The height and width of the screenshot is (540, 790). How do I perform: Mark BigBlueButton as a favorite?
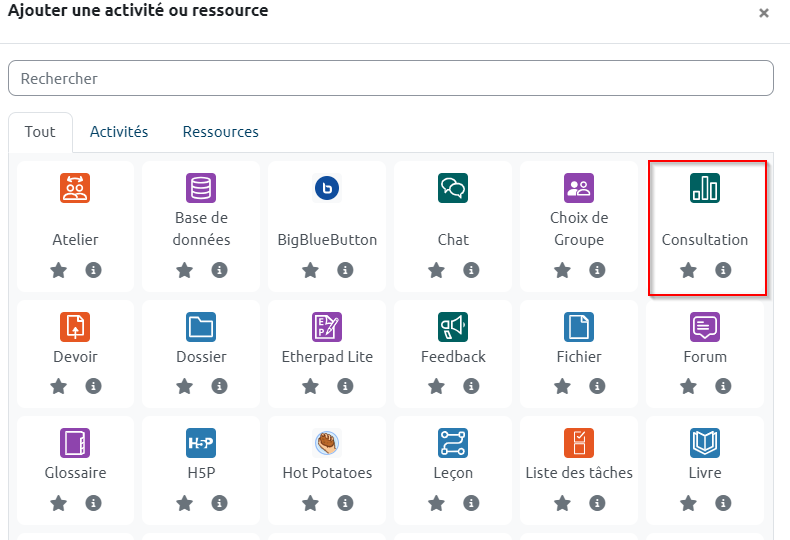[x=310, y=270]
